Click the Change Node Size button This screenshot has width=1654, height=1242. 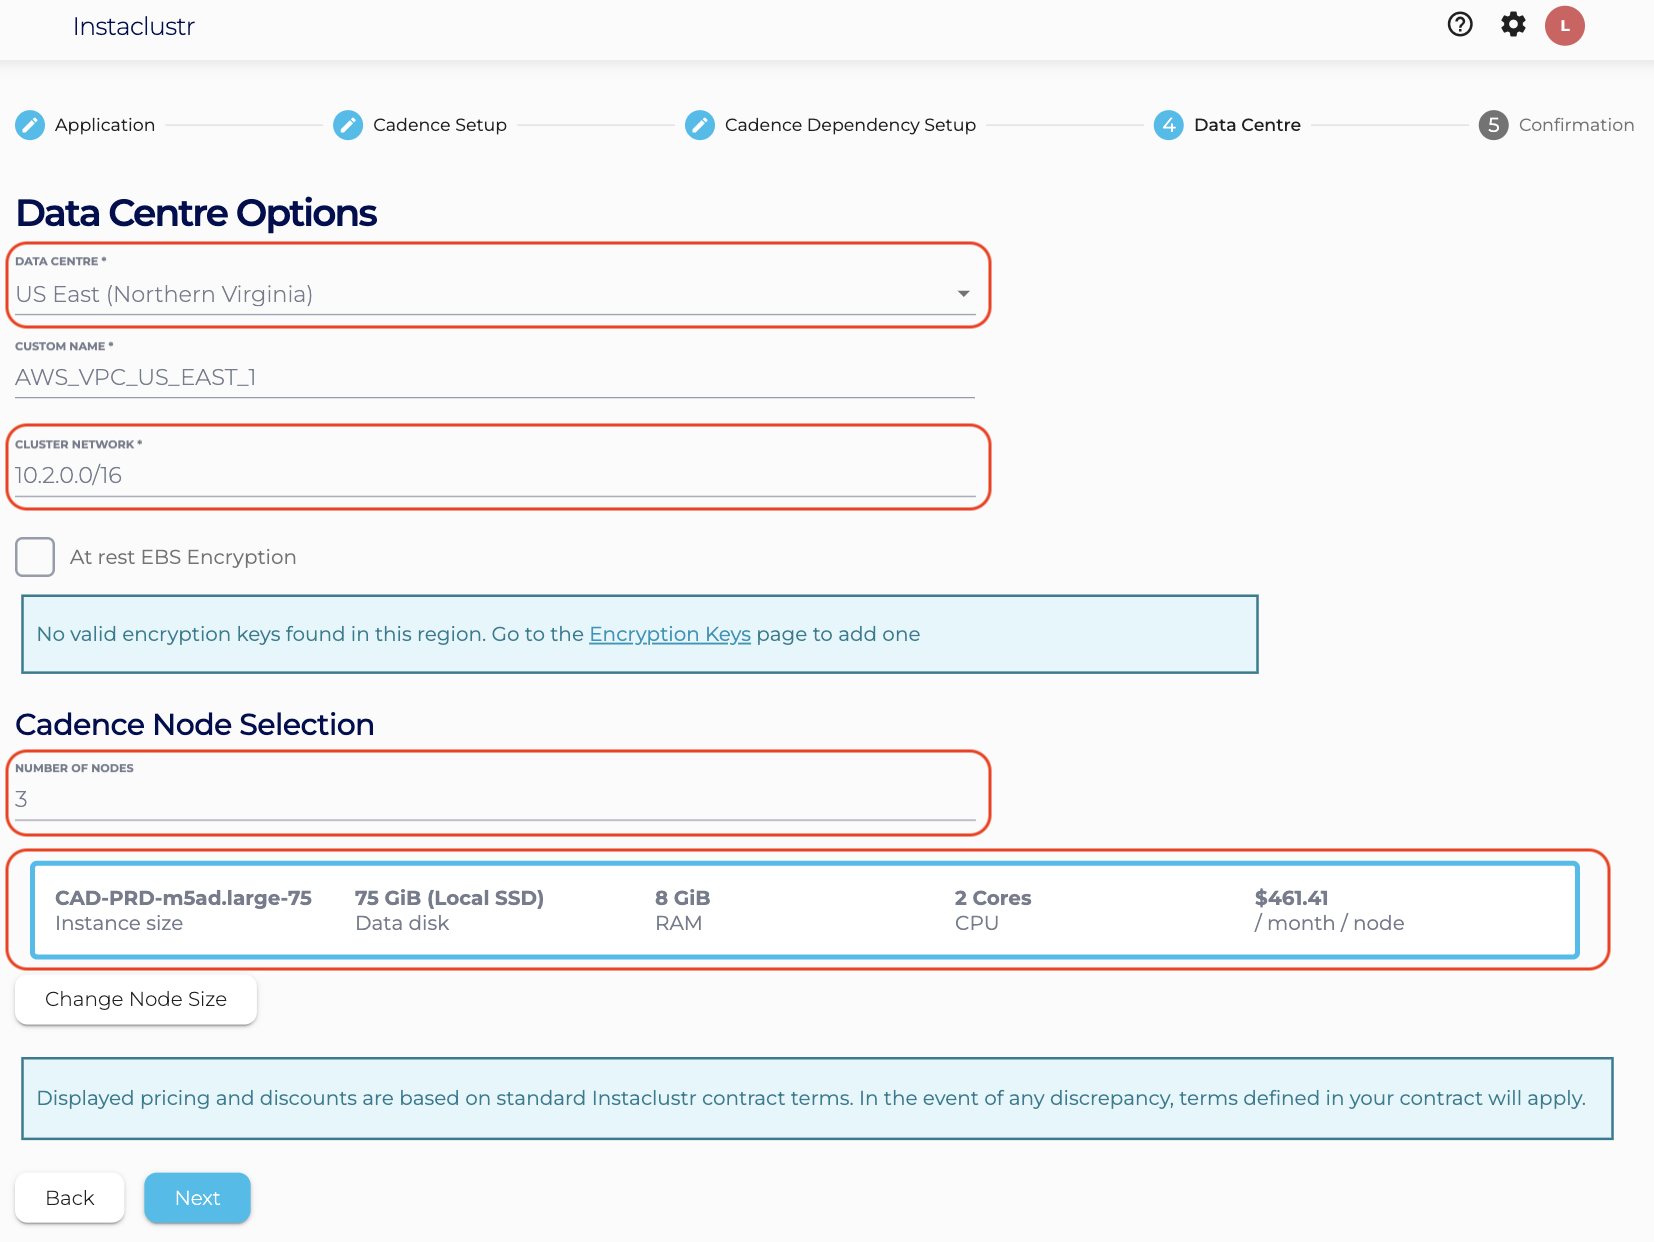click(136, 999)
